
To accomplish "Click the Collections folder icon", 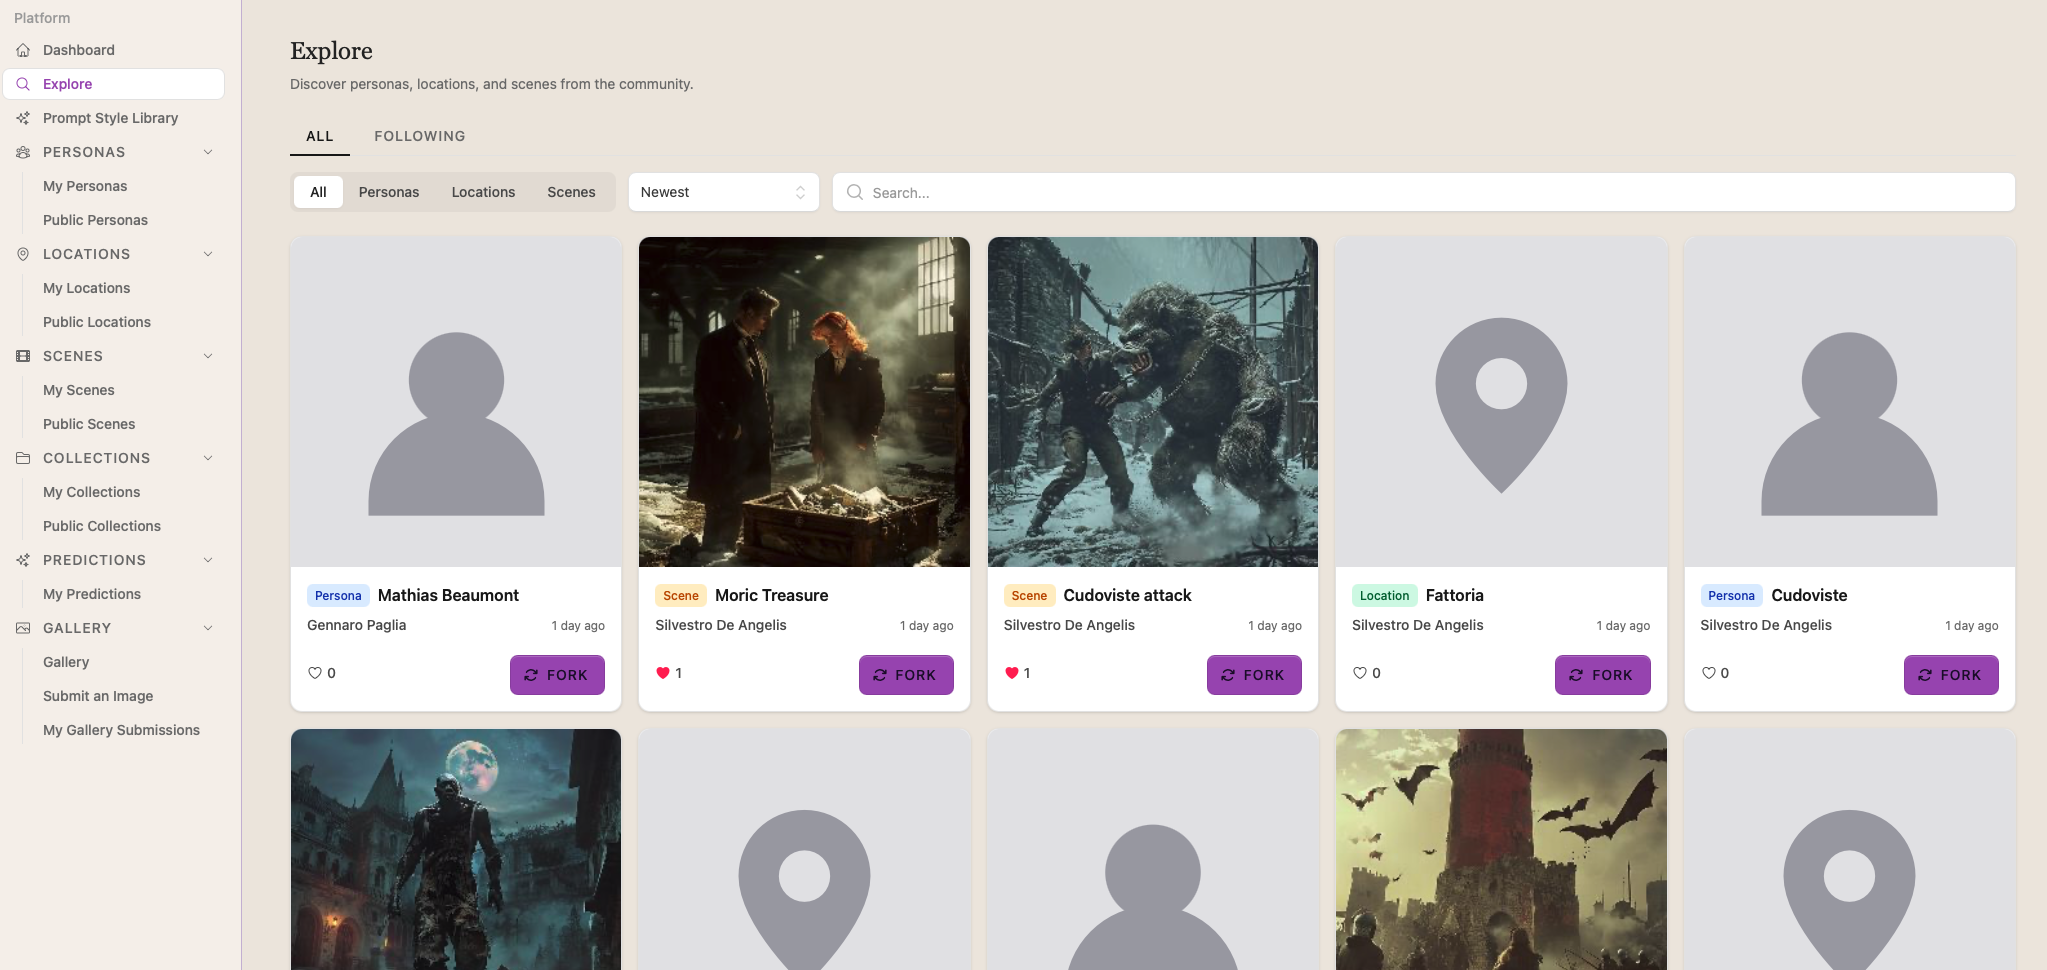I will [x=23, y=458].
